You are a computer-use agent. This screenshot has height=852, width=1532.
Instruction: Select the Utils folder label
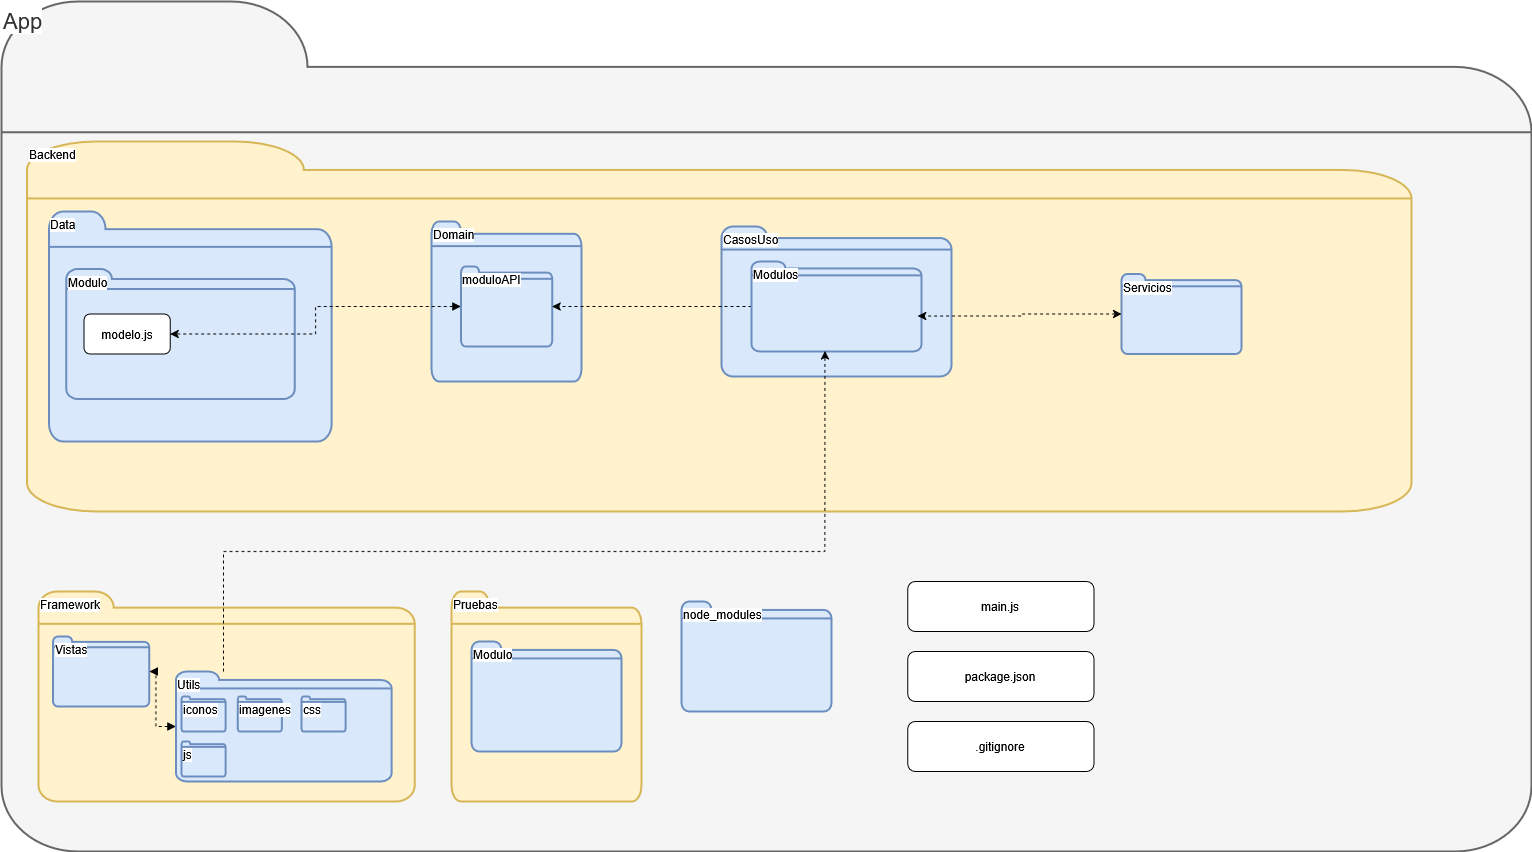pos(188,685)
